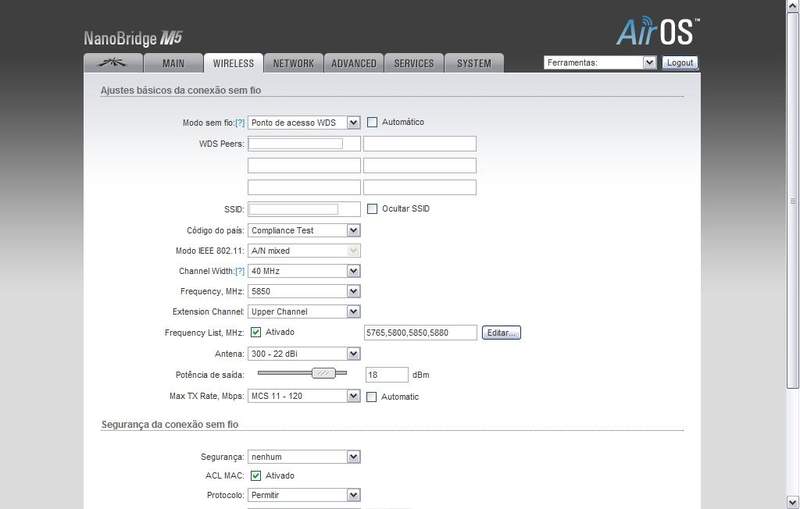The width and height of the screenshot is (800, 509).
Task: Click the second-row left WDS Peers field
Action: [x=304, y=165]
